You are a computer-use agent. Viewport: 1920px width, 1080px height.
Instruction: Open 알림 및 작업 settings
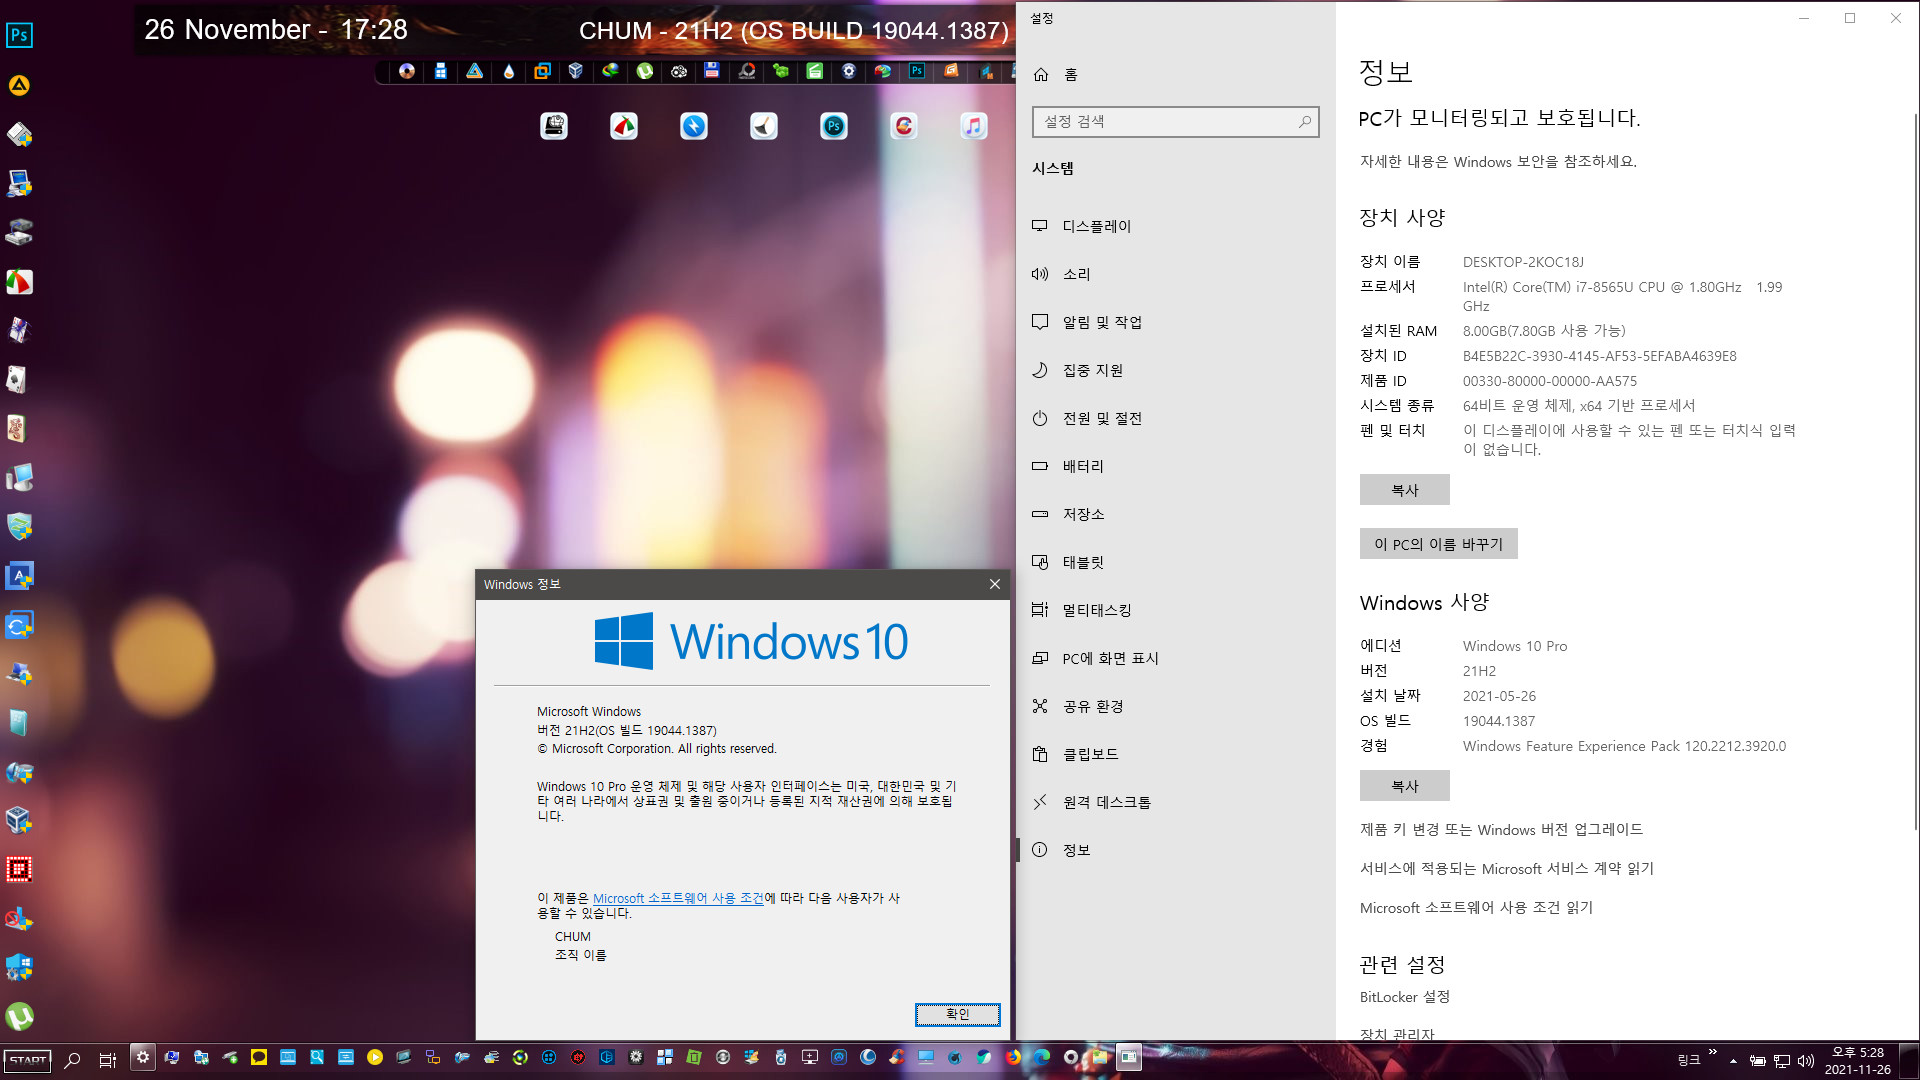point(1176,322)
